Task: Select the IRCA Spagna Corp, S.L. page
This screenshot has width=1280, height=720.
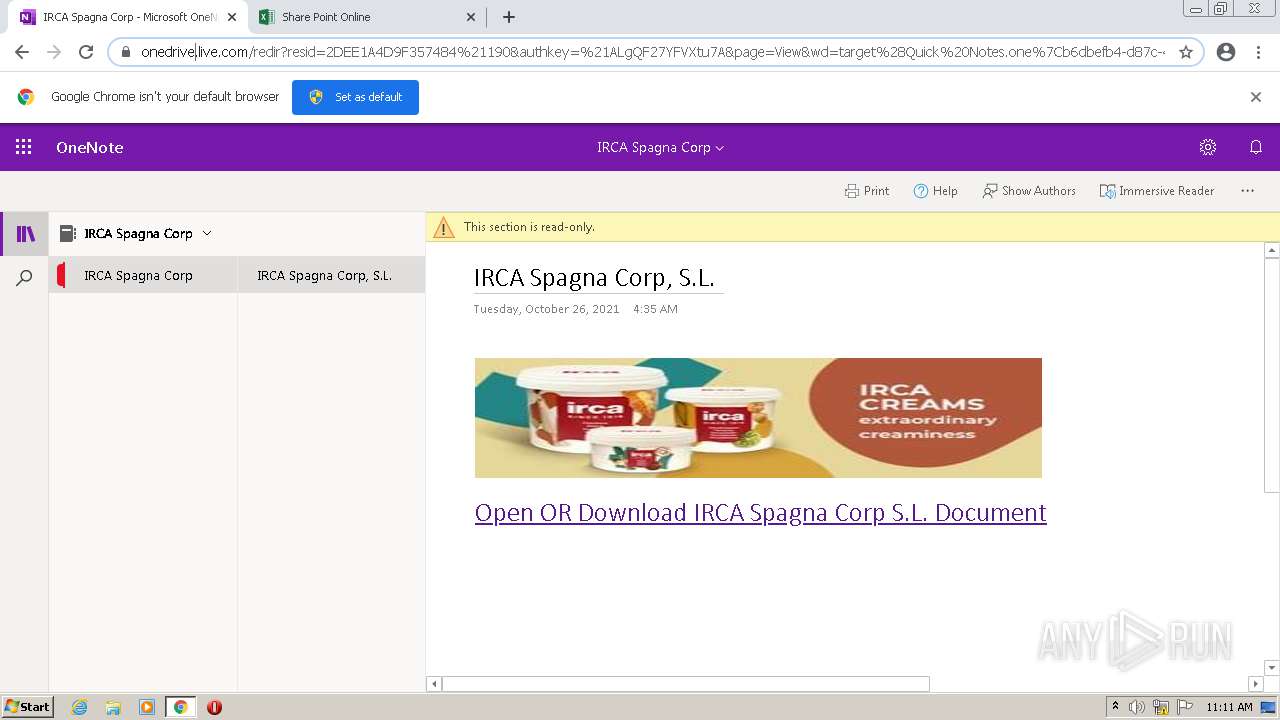Action: point(331,275)
